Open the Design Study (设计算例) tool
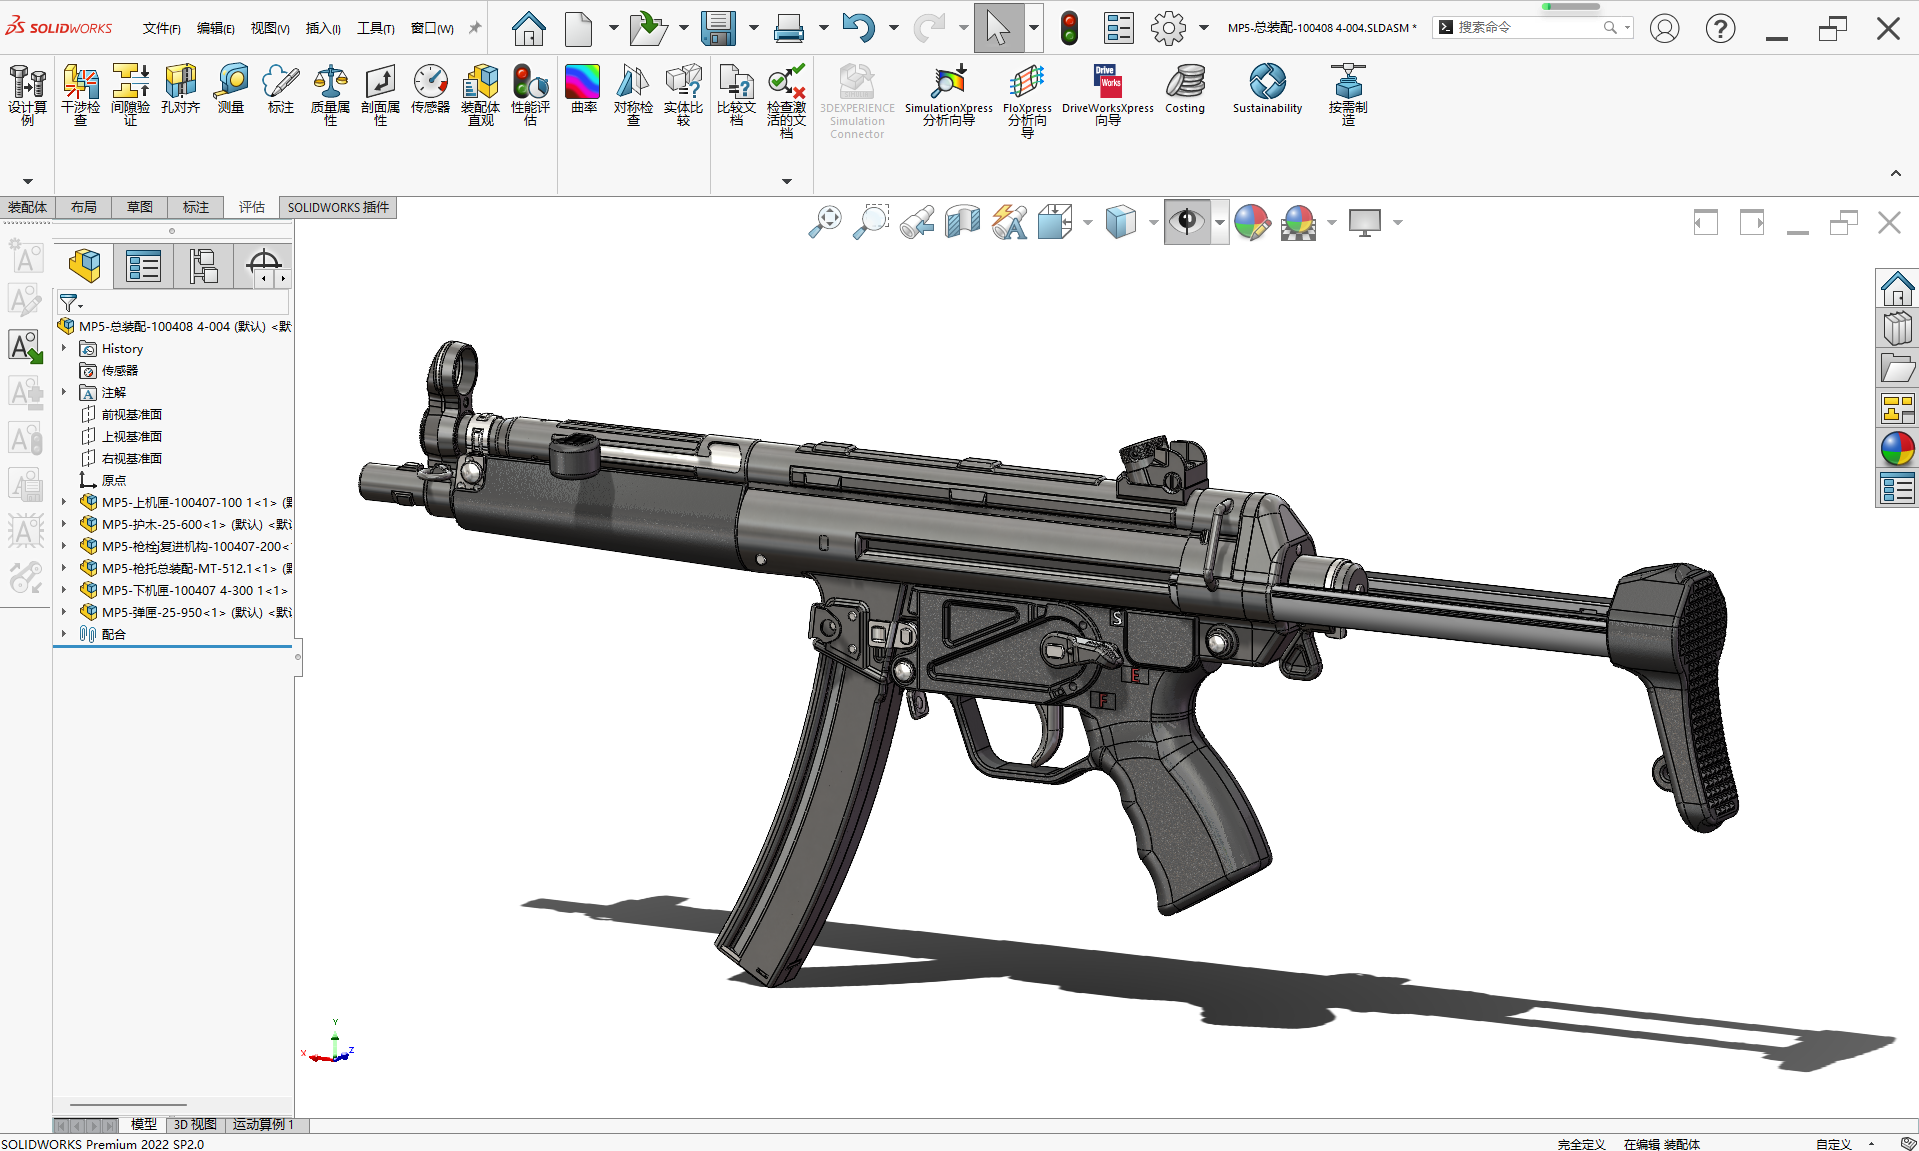The width and height of the screenshot is (1919, 1151). pyautogui.click(x=27, y=95)
